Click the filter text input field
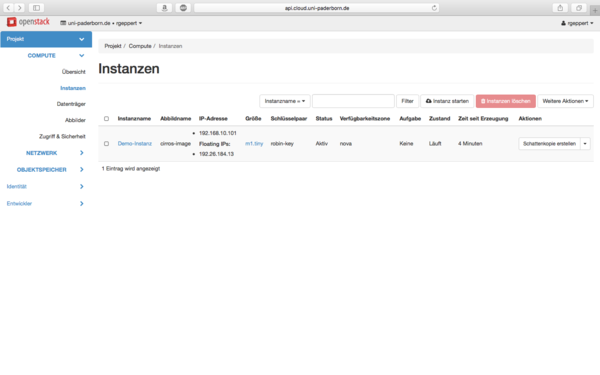The width and height of the screenshot is (600, 375). click(353, 101)
